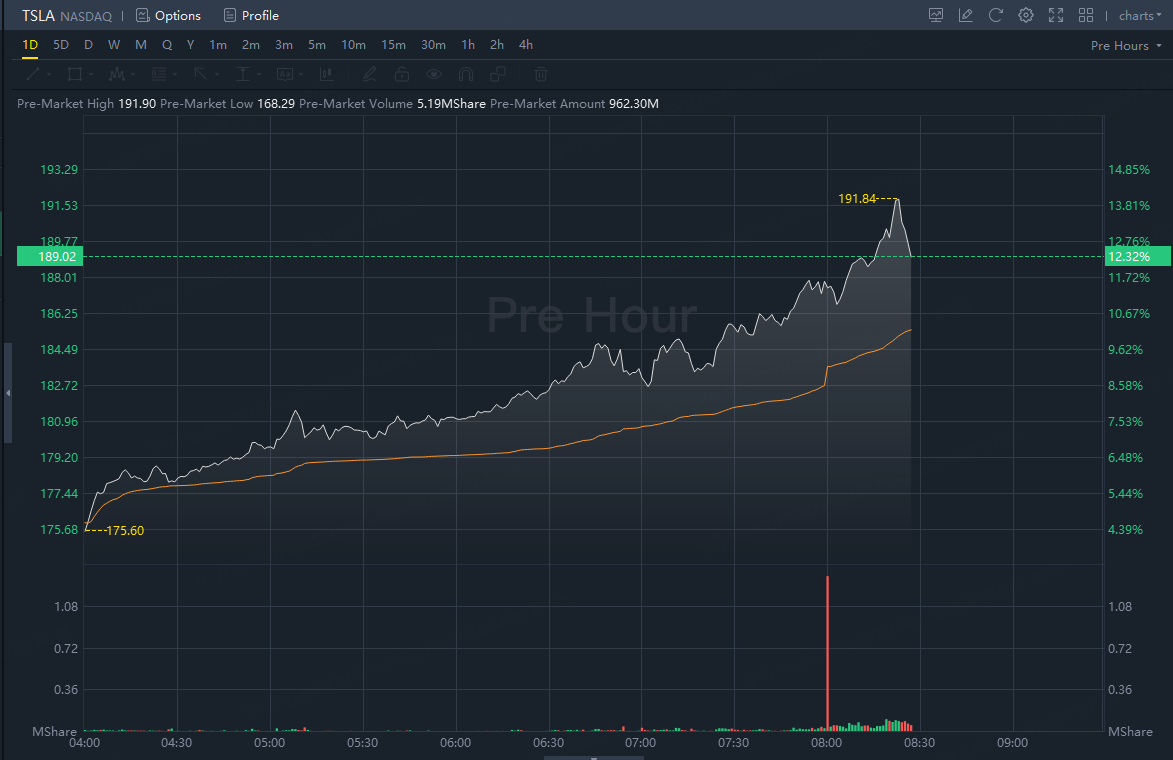This screenshot has width=1173, height=760.
Task: Toggle the drawing tools pencil icon in header
Action: [966, 16]
